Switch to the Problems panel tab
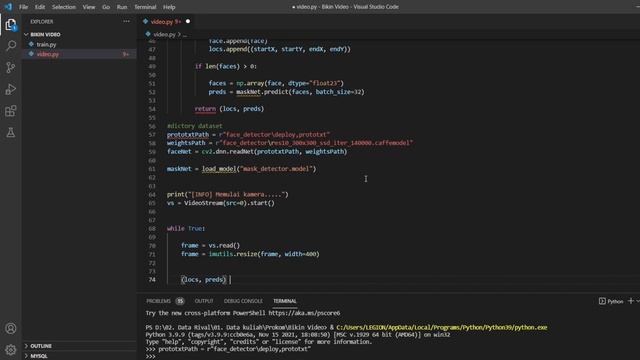The height and width of the screenshot is (360, 640). 158,301
